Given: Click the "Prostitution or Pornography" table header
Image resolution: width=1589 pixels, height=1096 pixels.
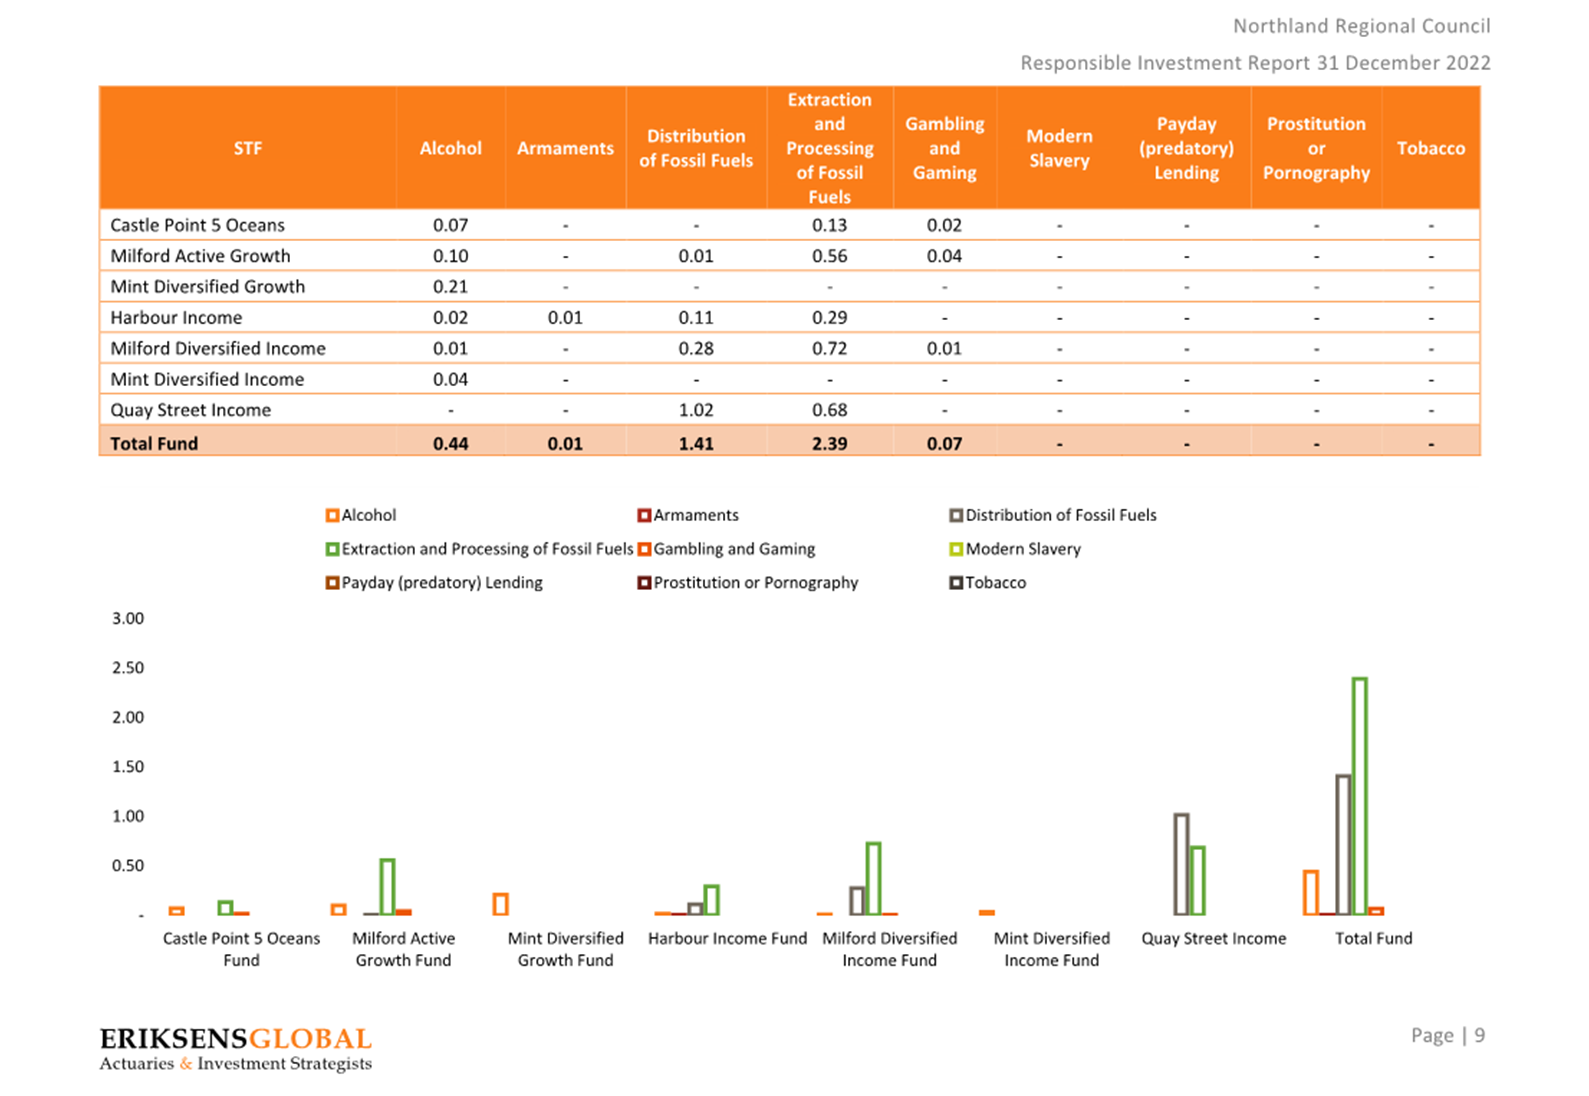Looking at the screenshot, I should 1316,148.
